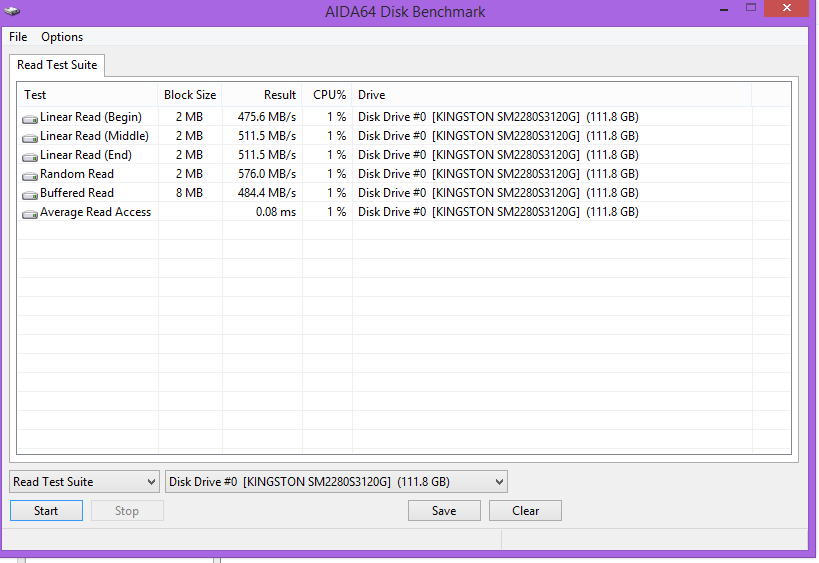Minimize the AIDA64 Disk Benchmark window

pos(724,9)
